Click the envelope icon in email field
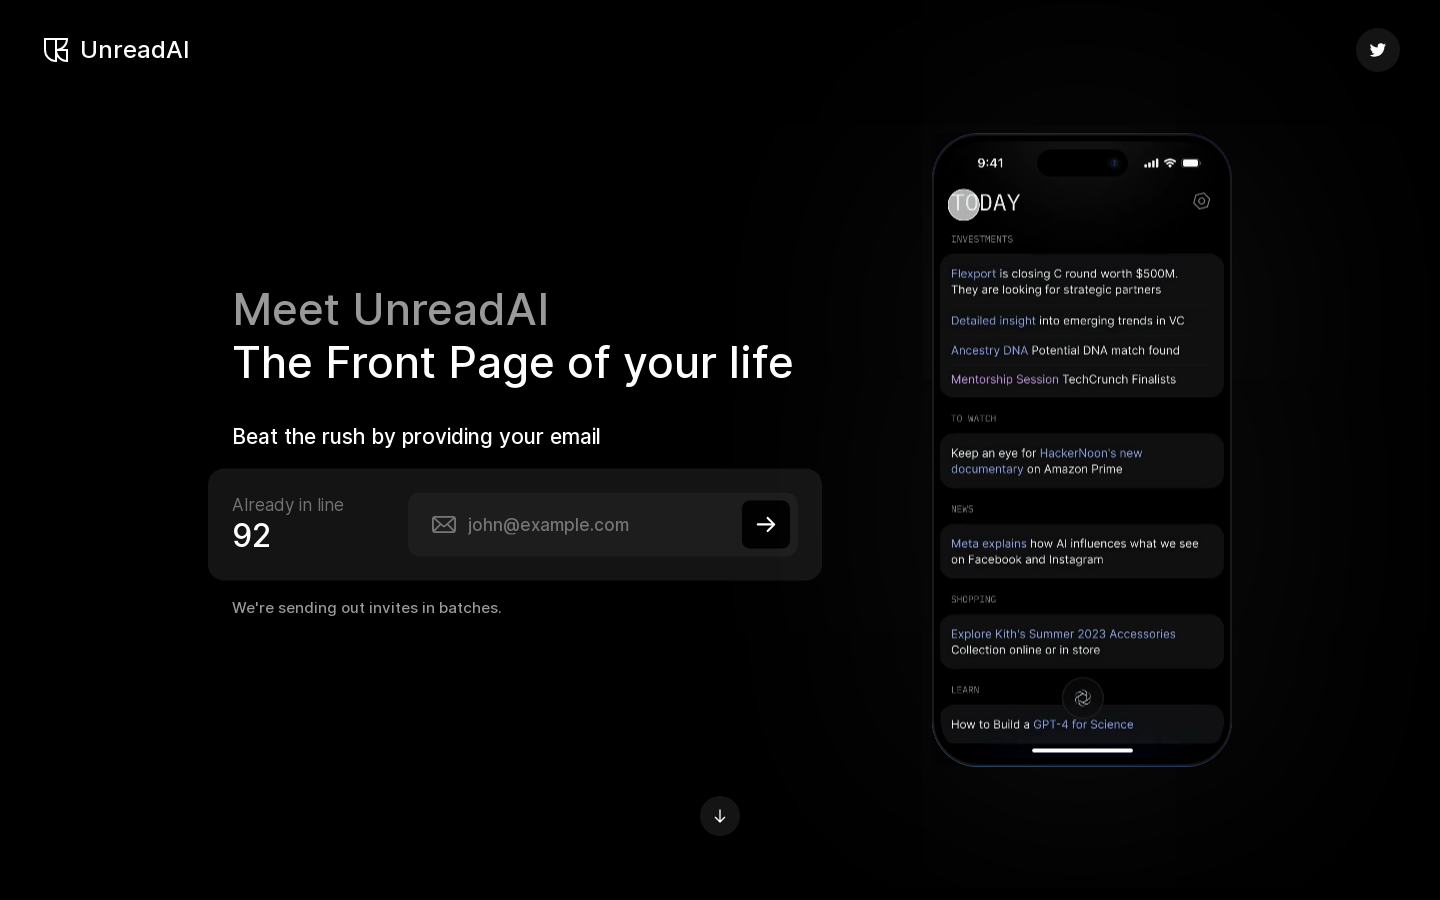The width and height of the screenshot is (1440, 900). [444, 525]
